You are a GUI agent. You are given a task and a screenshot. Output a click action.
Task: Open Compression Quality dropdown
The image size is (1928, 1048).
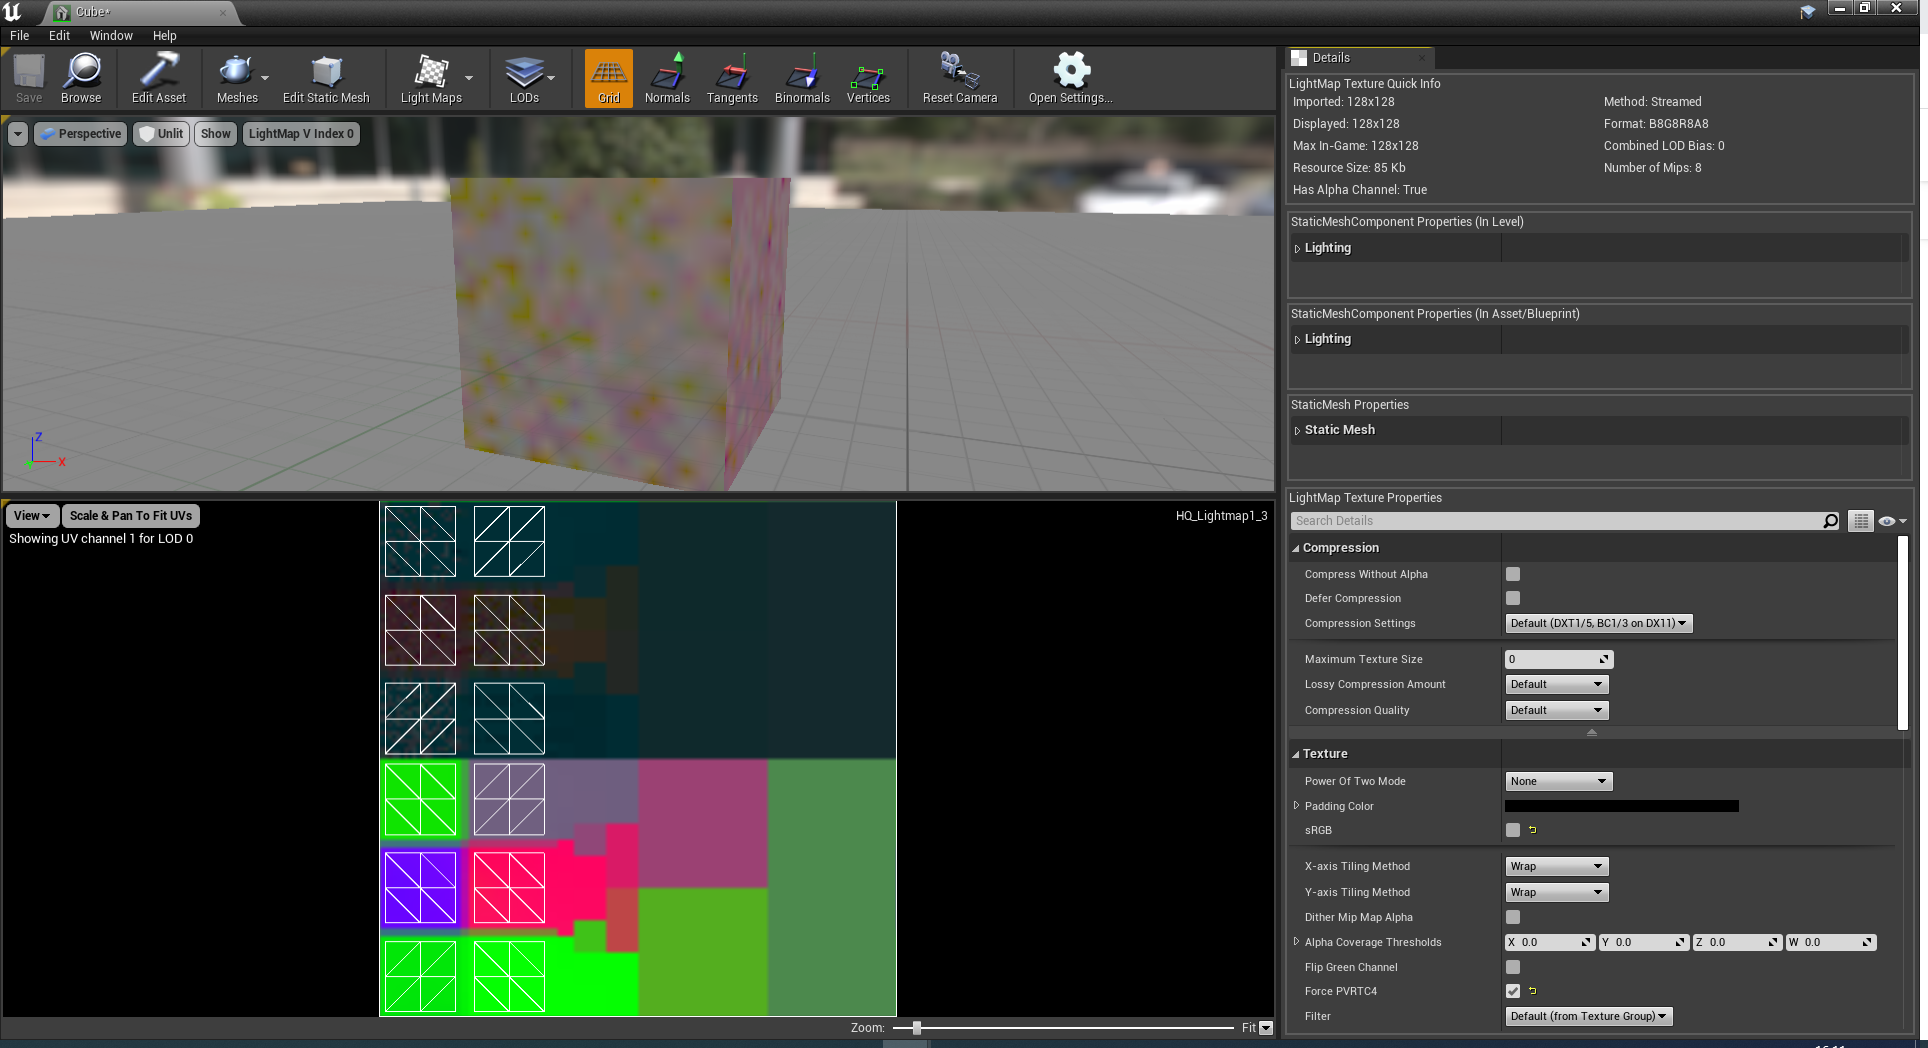(x=1557, y=710)
